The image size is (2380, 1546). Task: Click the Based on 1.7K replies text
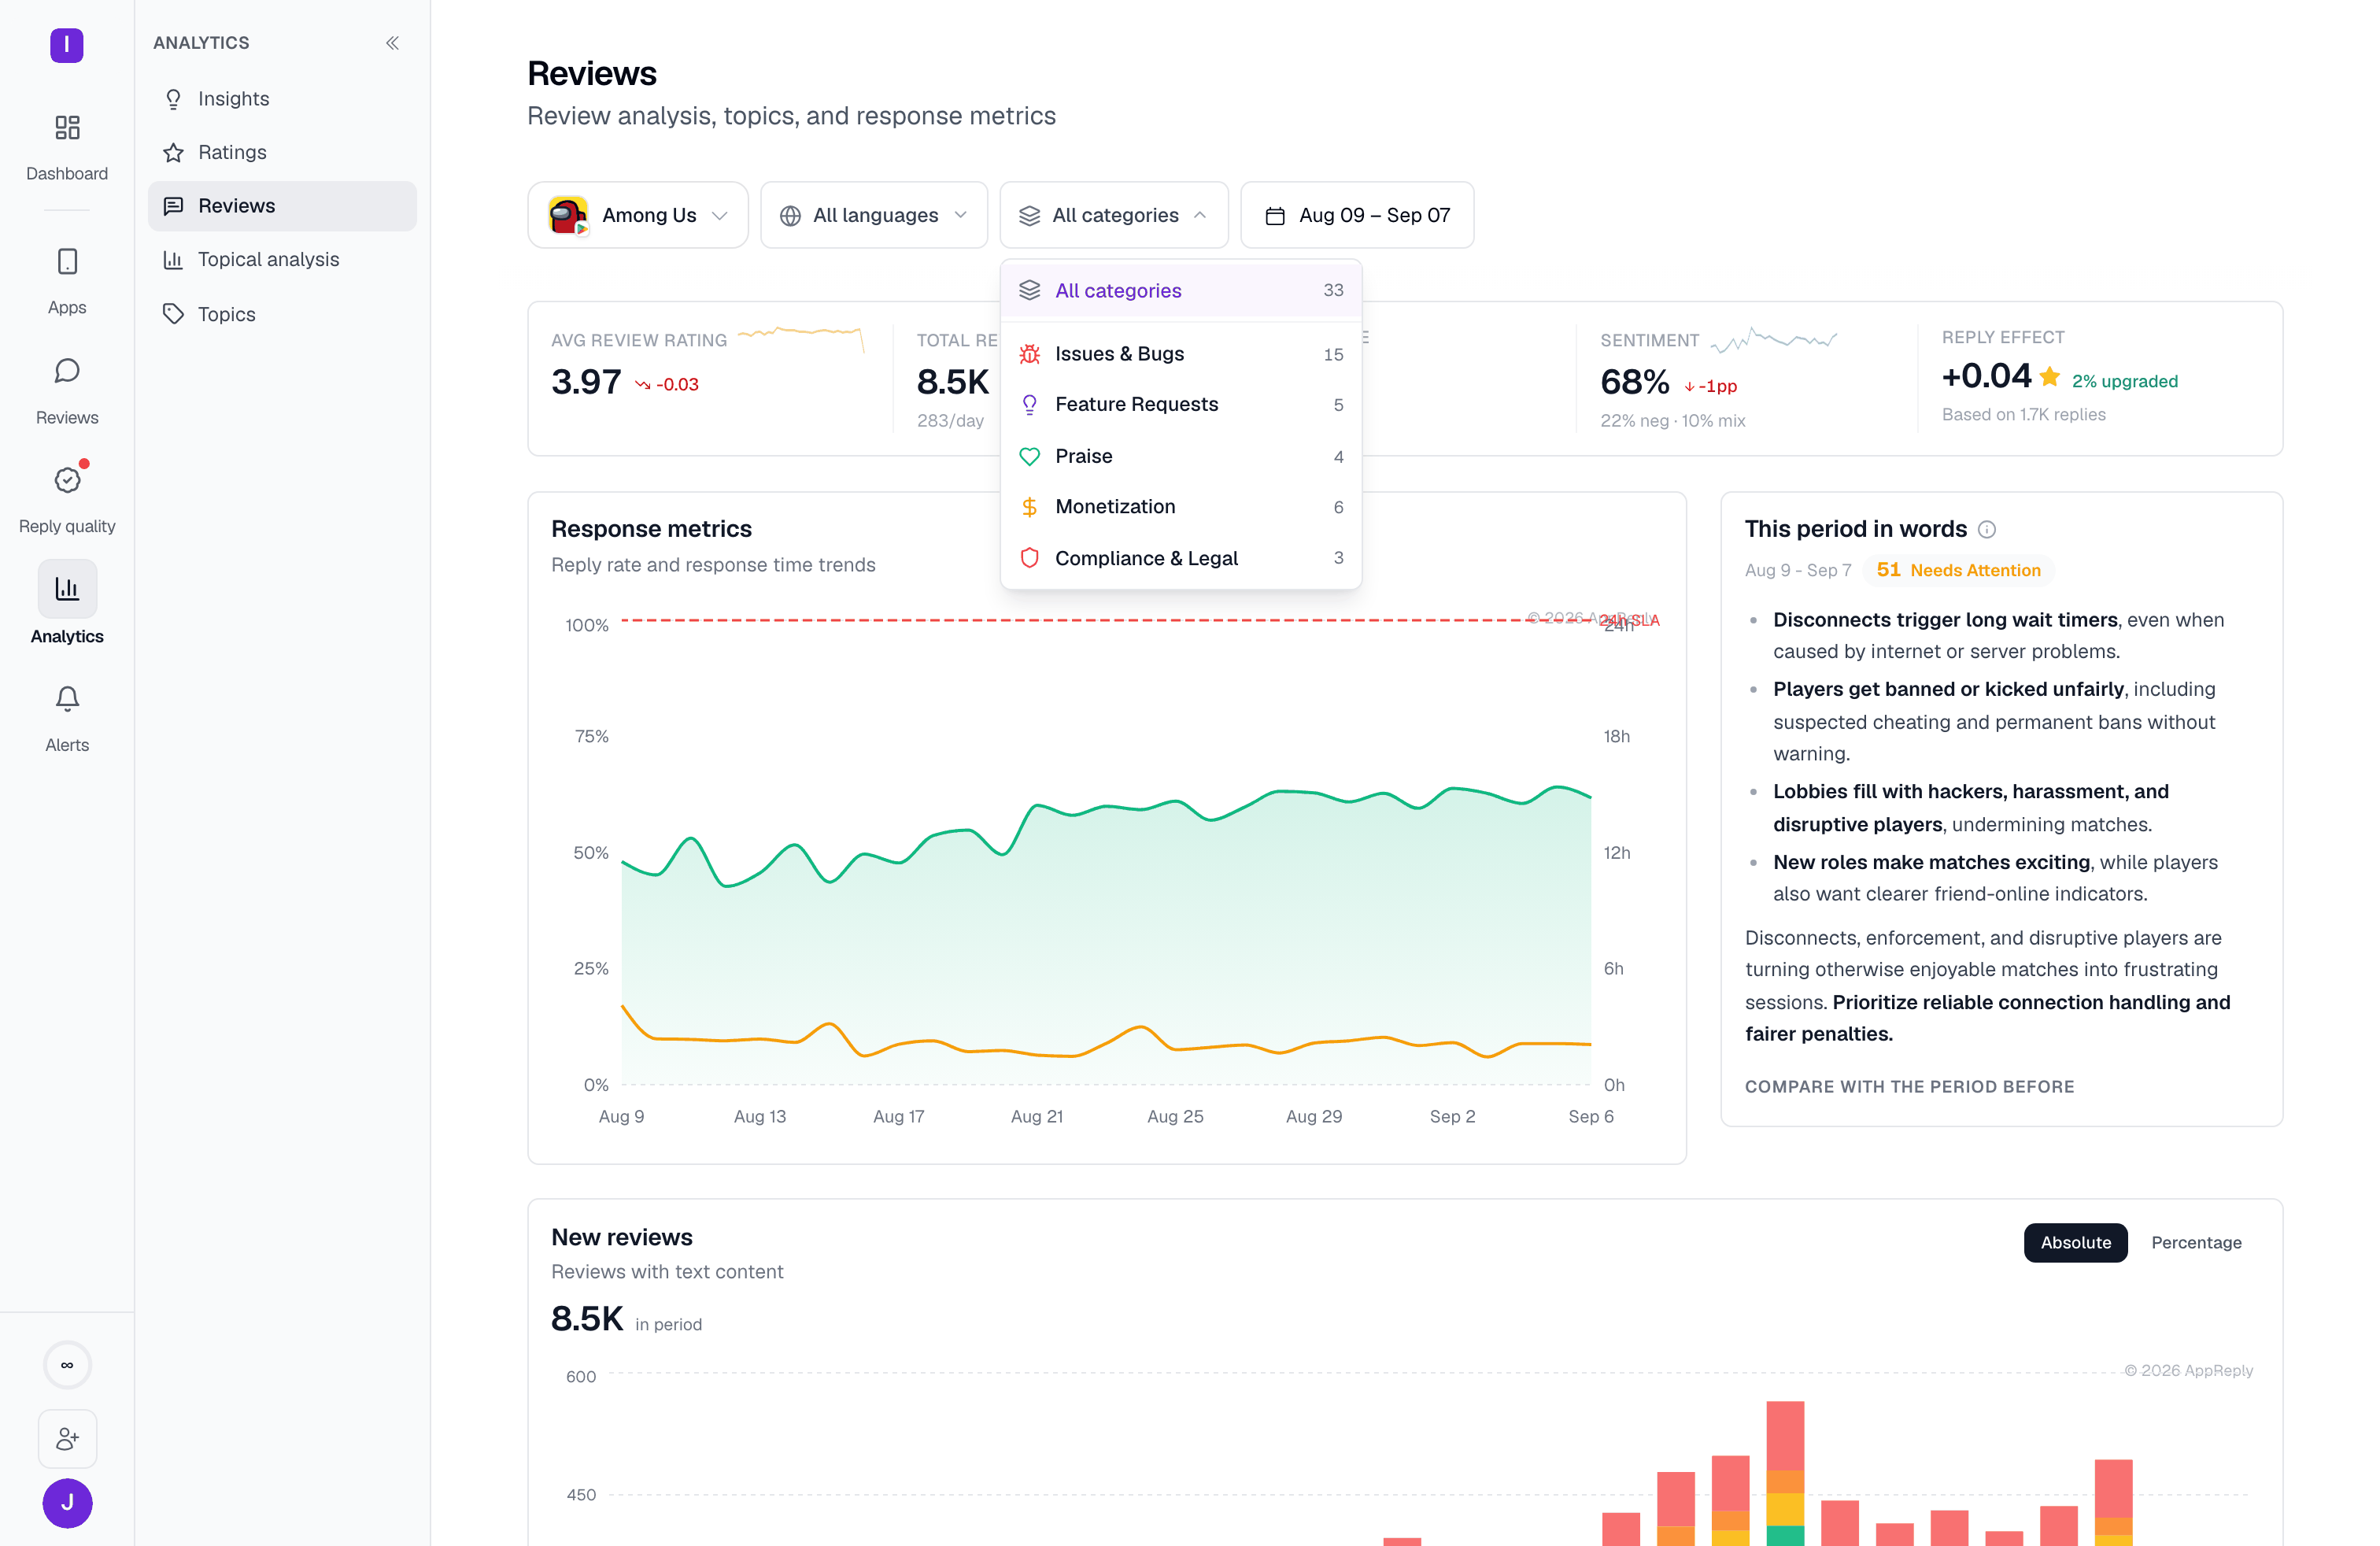pos(2023,415)
